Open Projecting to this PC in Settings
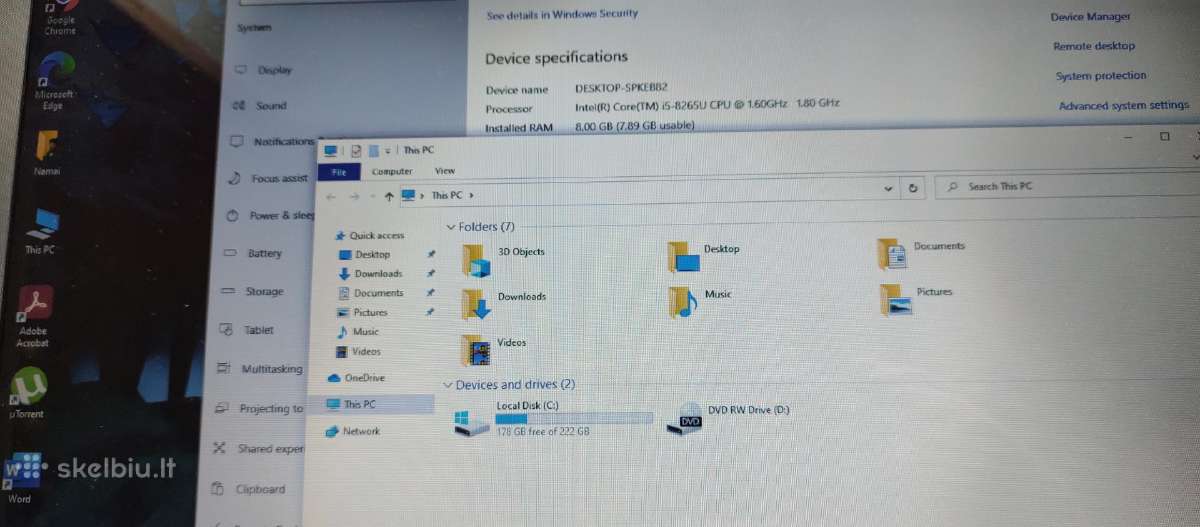This screenshot has height=527, width=1200. [258, 409]
